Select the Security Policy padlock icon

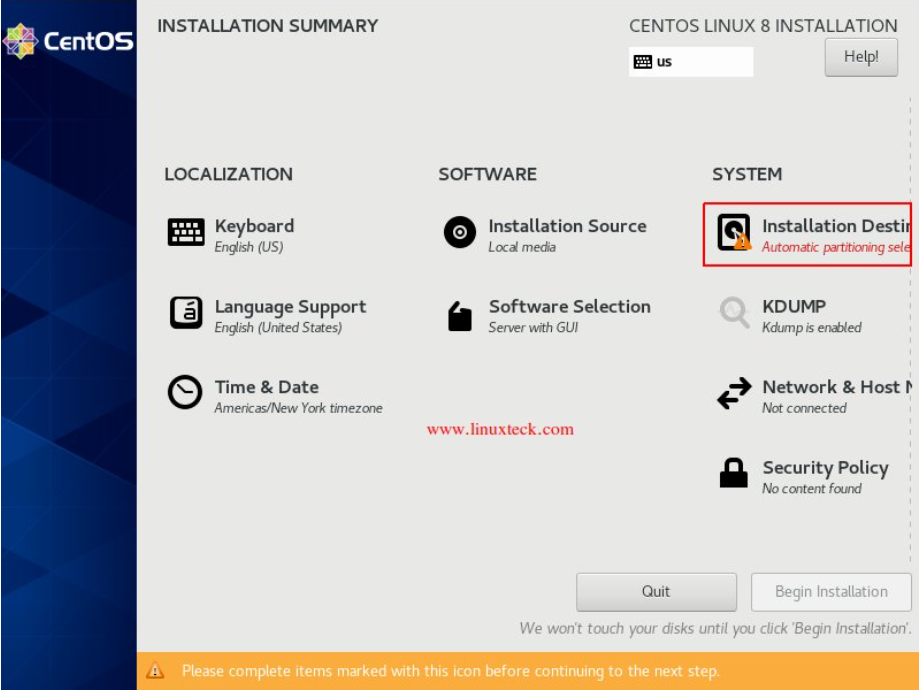733,473
